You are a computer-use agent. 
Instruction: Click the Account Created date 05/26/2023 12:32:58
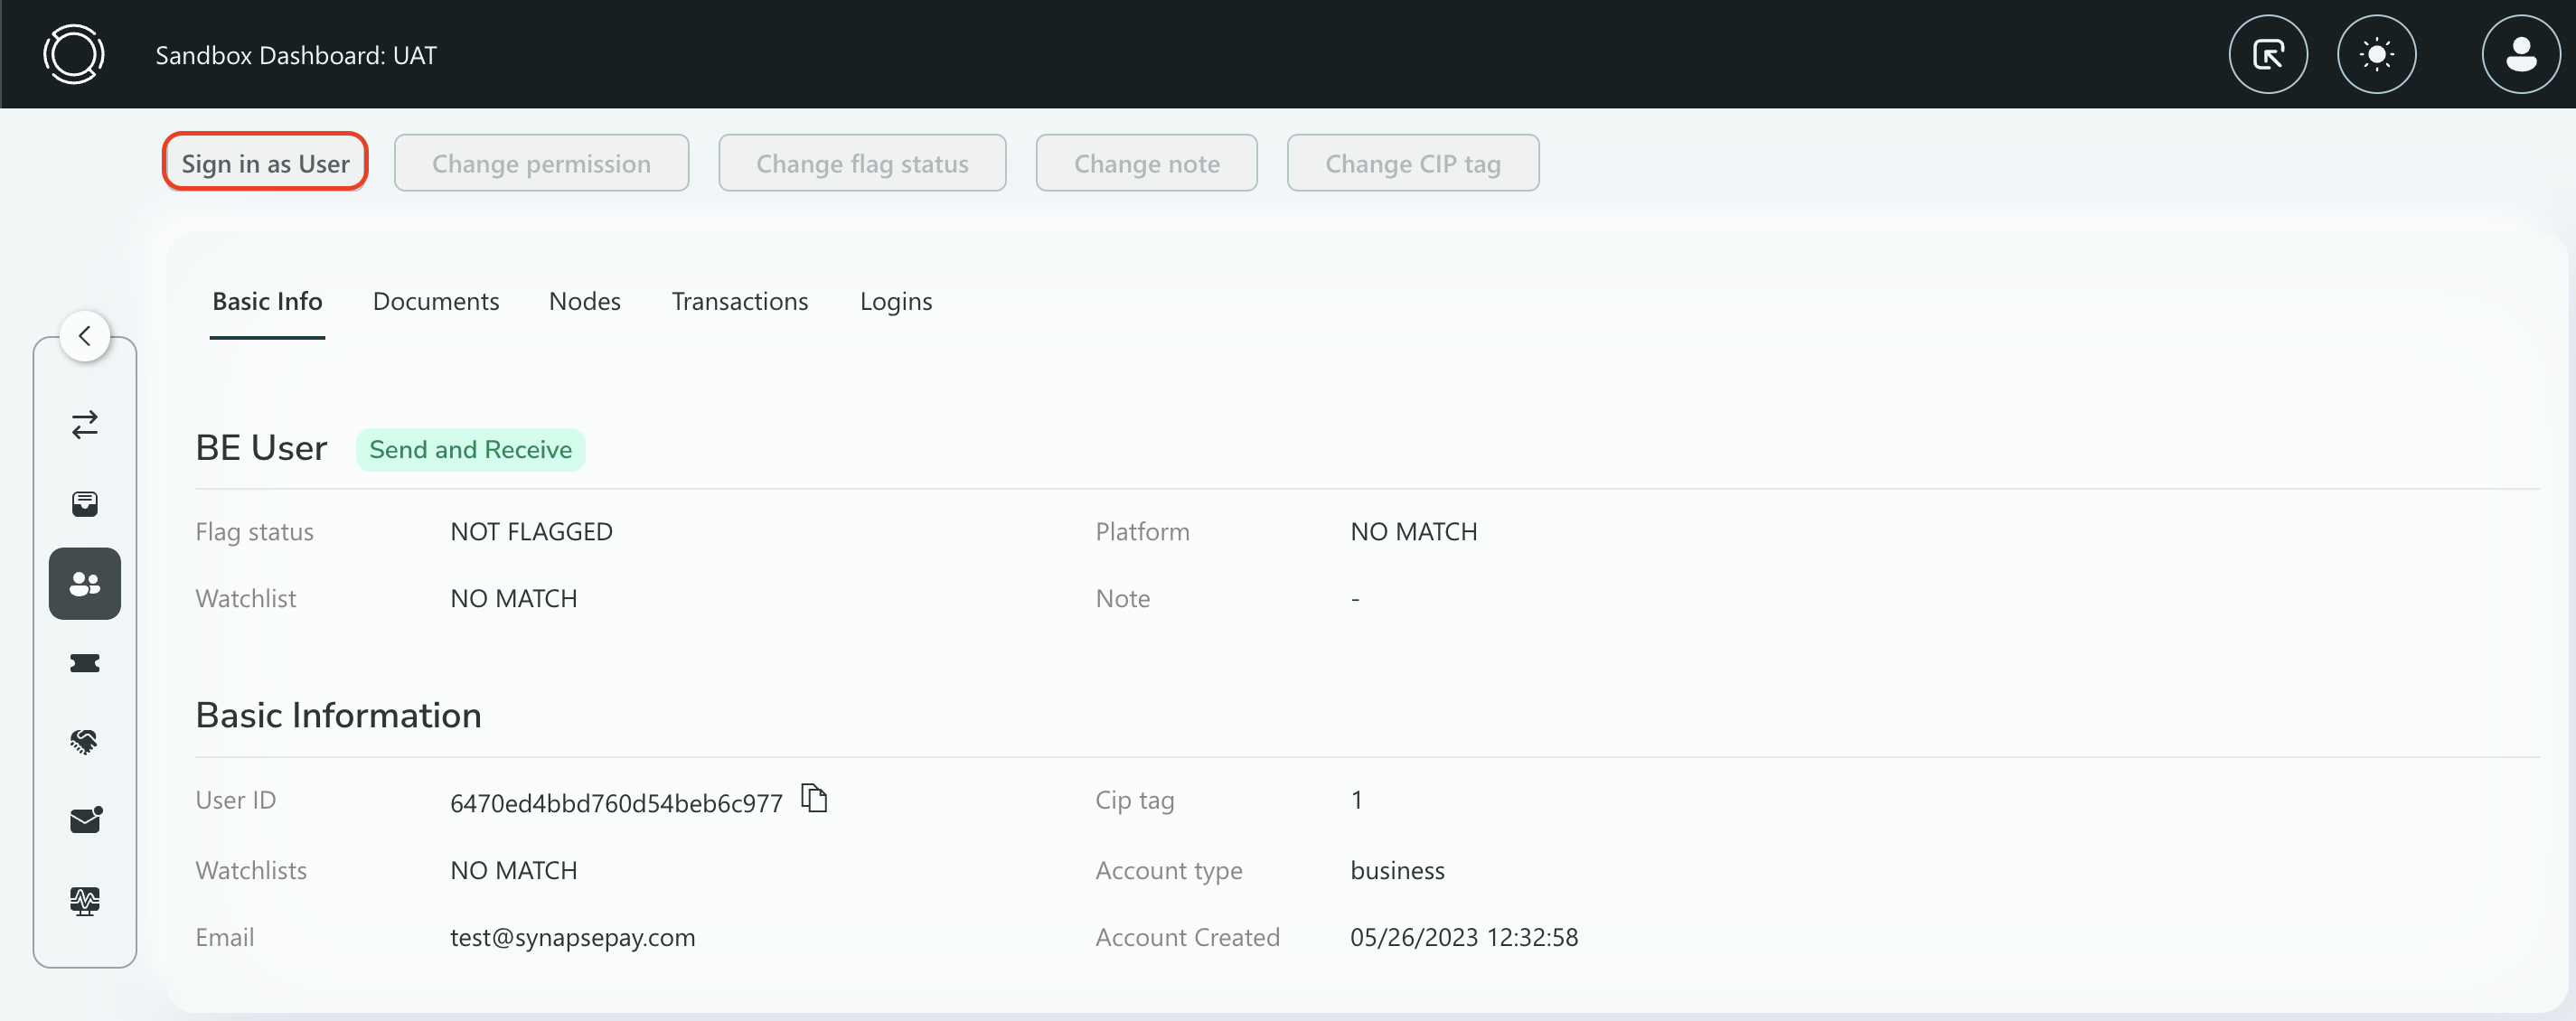click(x=1463, y=937)
